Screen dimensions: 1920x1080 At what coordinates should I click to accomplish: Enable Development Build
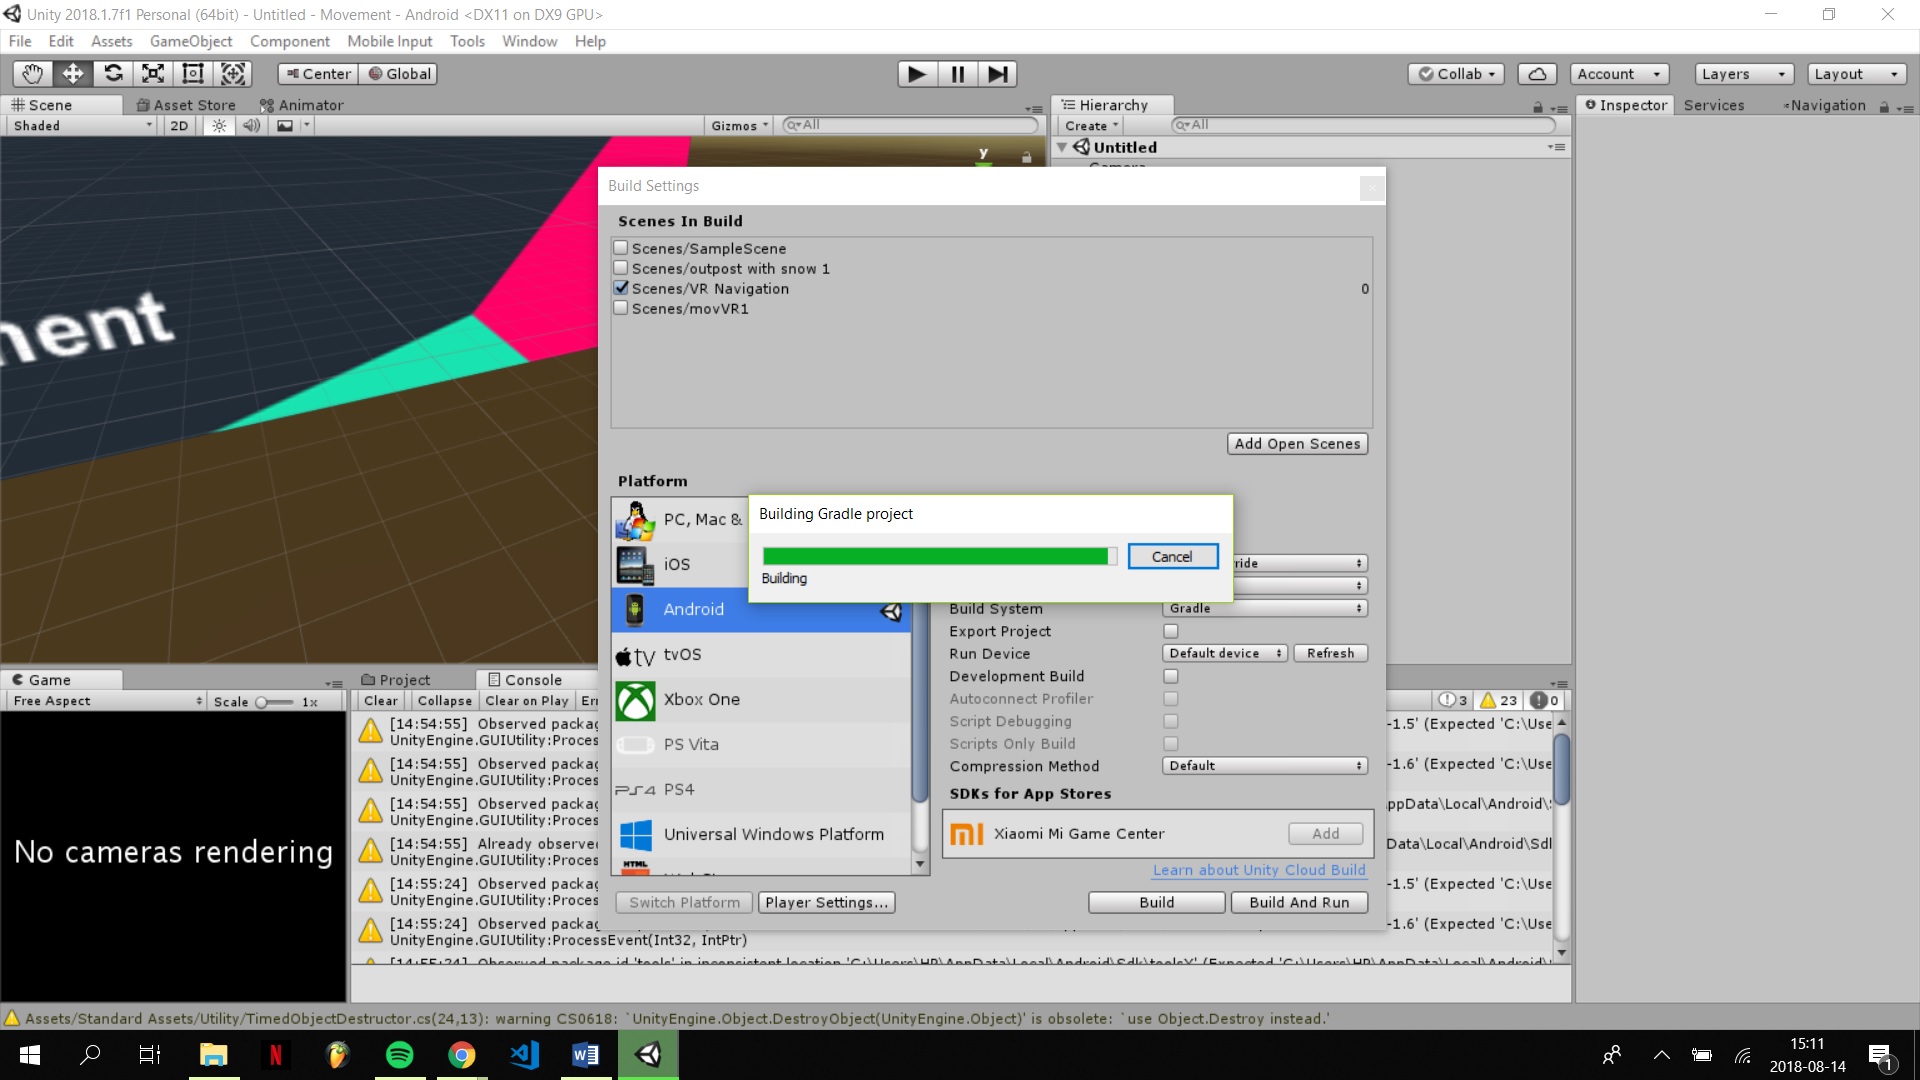coord(1170,676)
